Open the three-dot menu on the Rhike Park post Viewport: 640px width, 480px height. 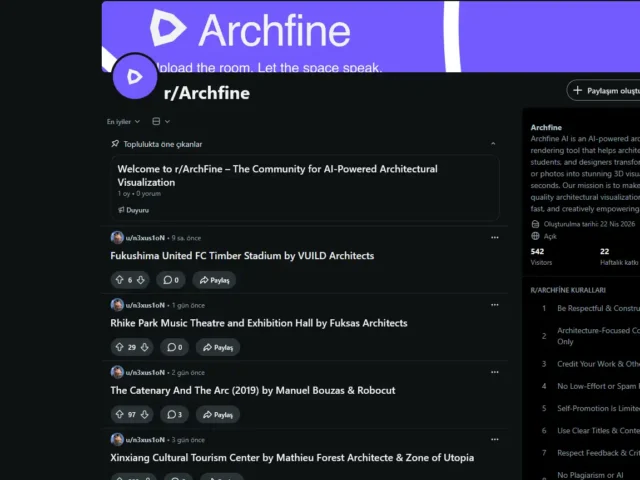pos(495,305)
